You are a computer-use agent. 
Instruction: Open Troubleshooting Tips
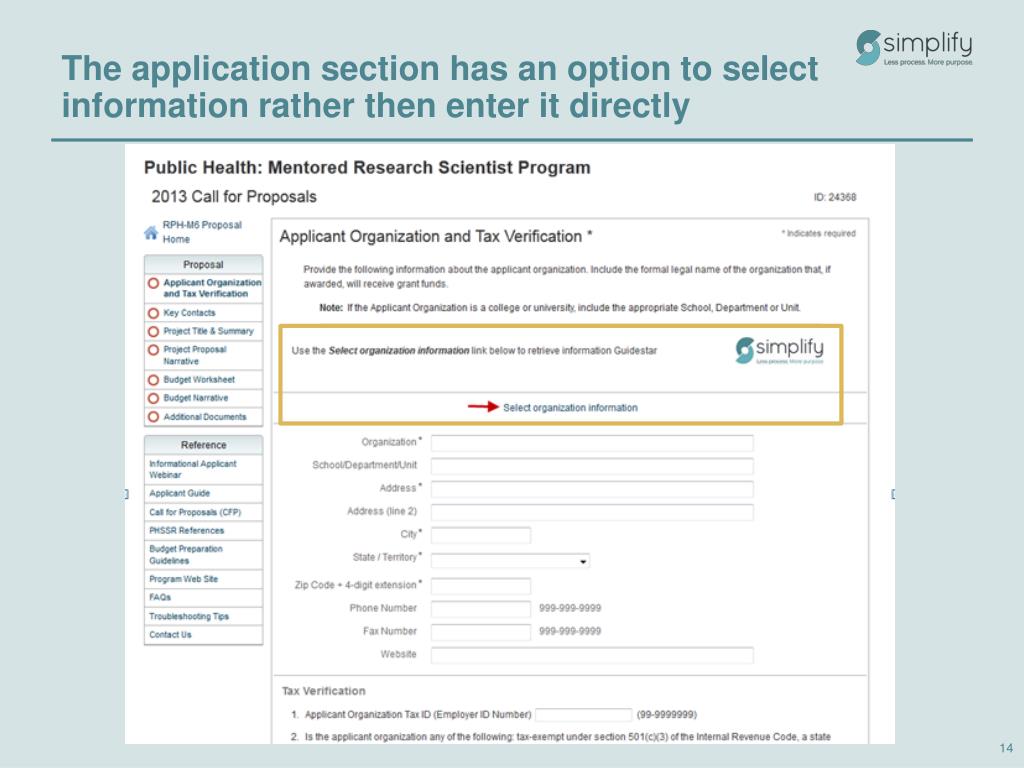pos(189,616)
